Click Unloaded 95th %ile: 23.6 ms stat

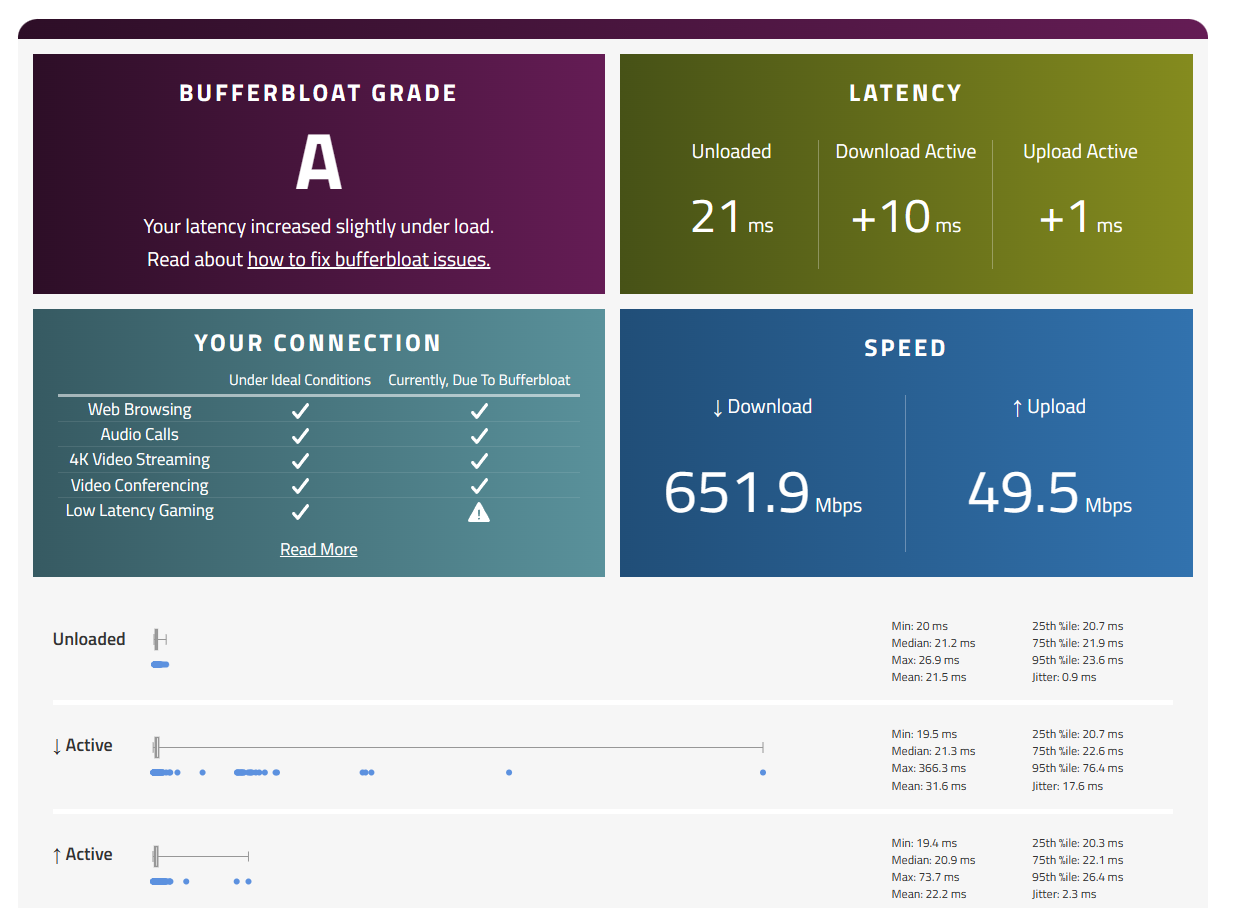[1078, 660]
